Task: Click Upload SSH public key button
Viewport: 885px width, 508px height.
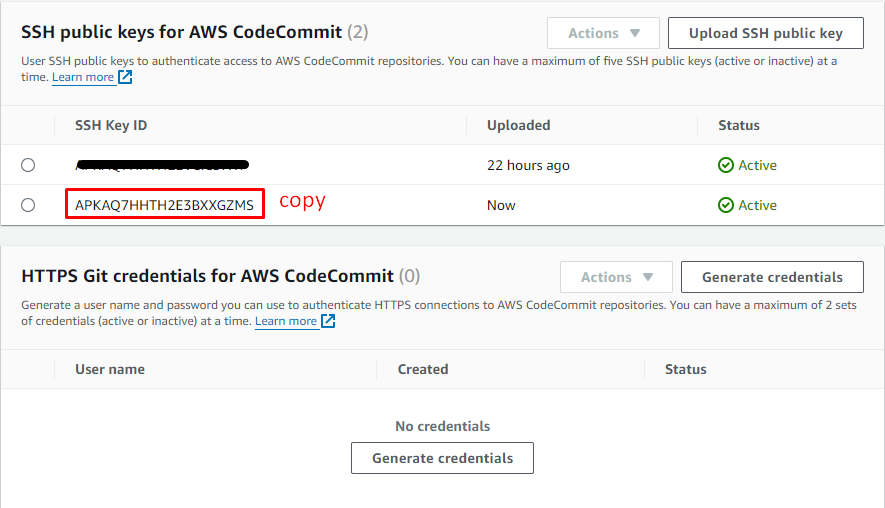Action: (766, 33)
